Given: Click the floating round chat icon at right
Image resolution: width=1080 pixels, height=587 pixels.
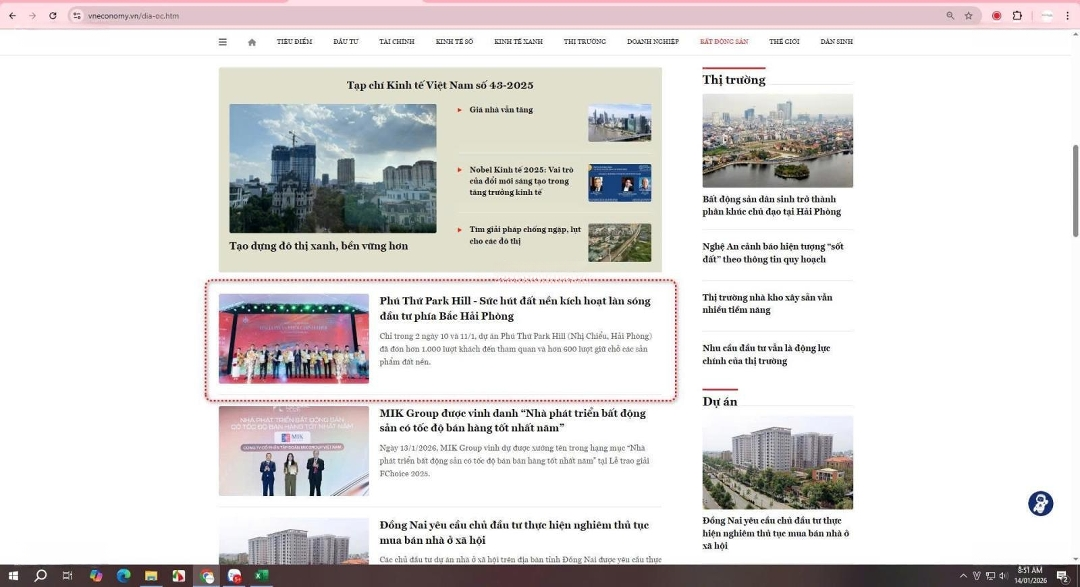Looking at the screenshot, I should coord(1040,503).
